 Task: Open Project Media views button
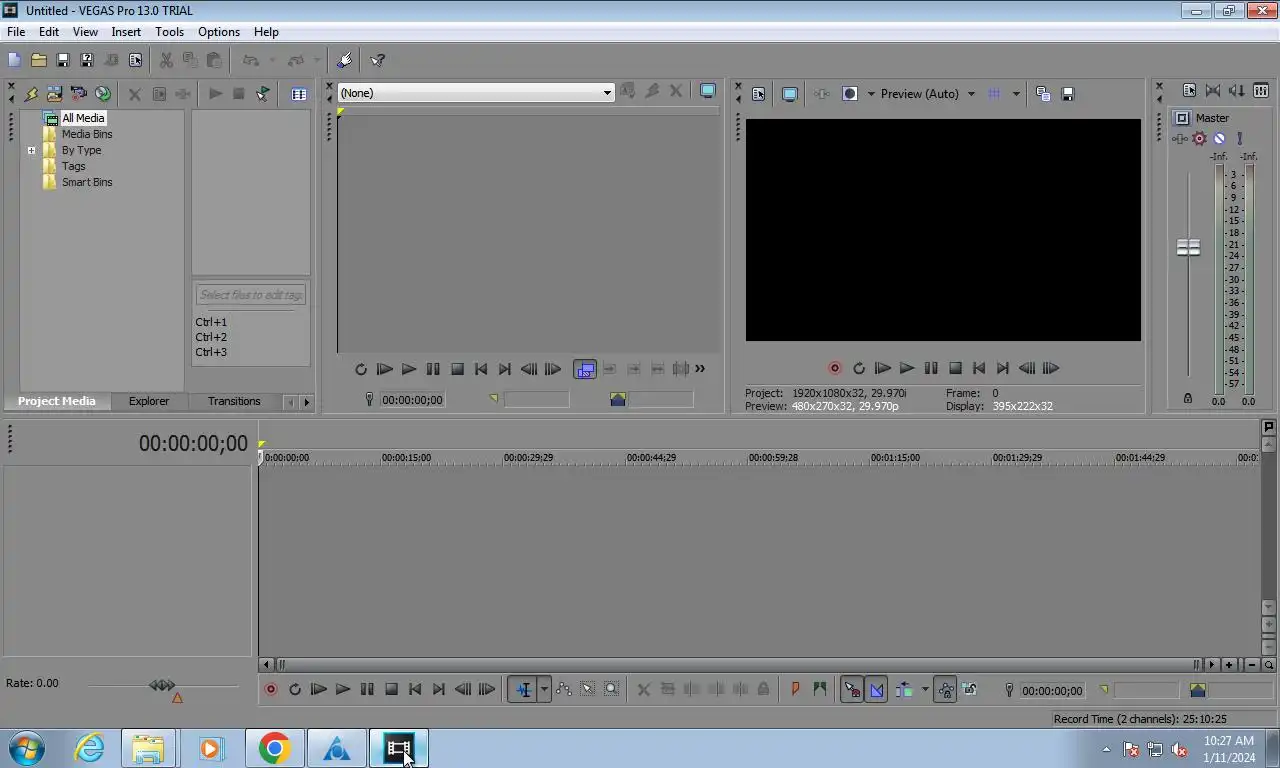pos(299,94)
